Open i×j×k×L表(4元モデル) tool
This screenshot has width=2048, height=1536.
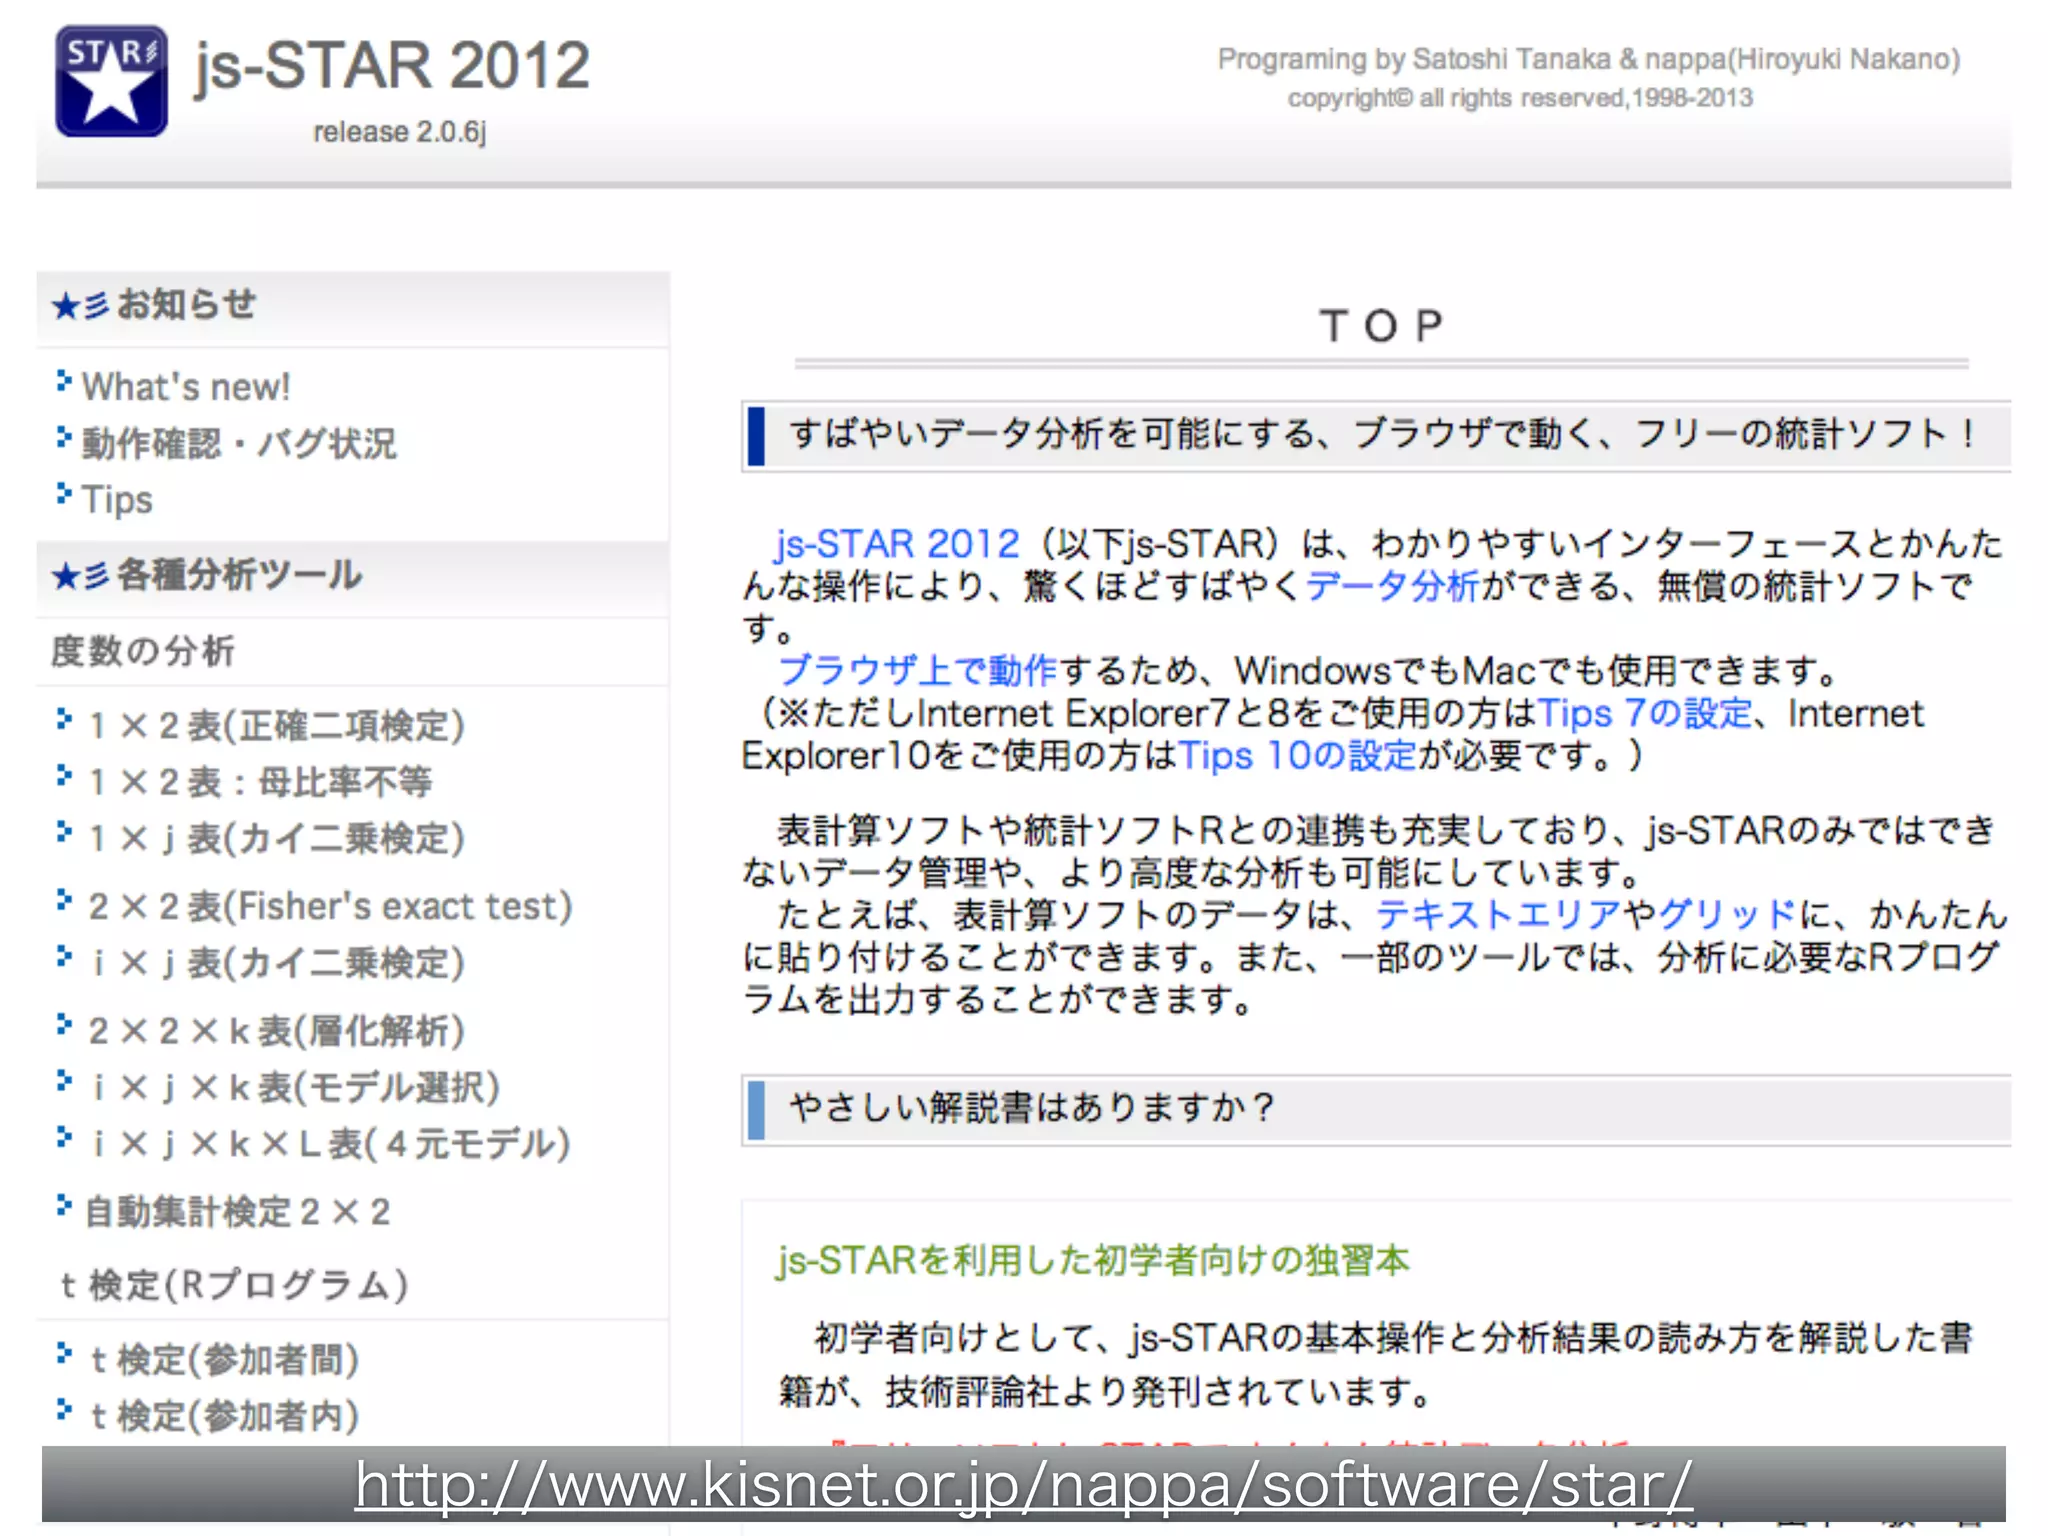pyautogui.click(x=329, y=1142)
